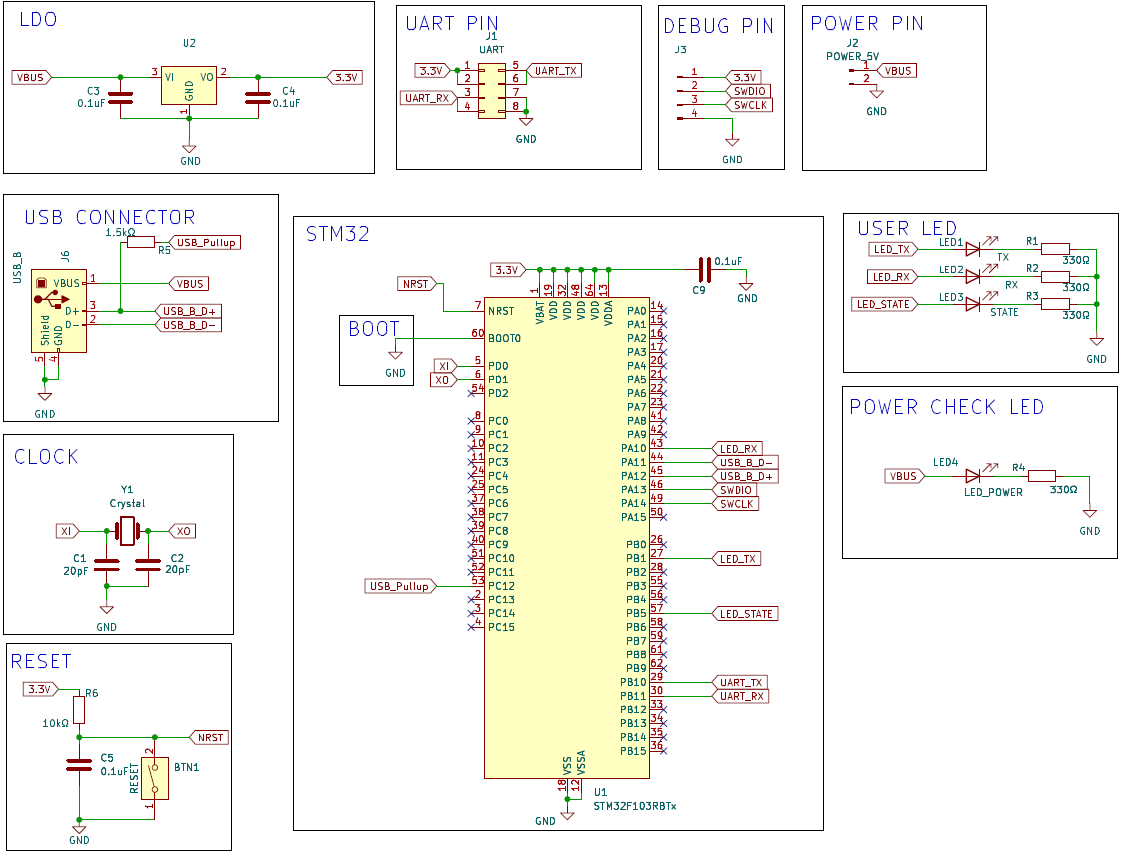Select resistor R2 next to LED2
The height and width of the screenshot is (855, 1135).
click(1055, 277)
